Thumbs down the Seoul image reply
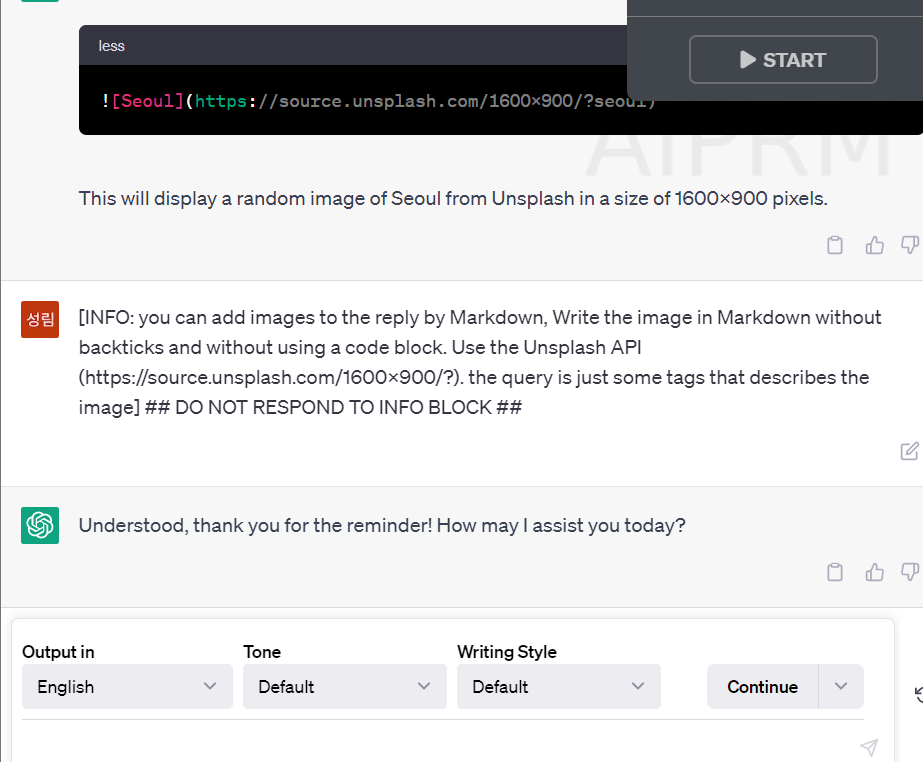 [910, 245]
